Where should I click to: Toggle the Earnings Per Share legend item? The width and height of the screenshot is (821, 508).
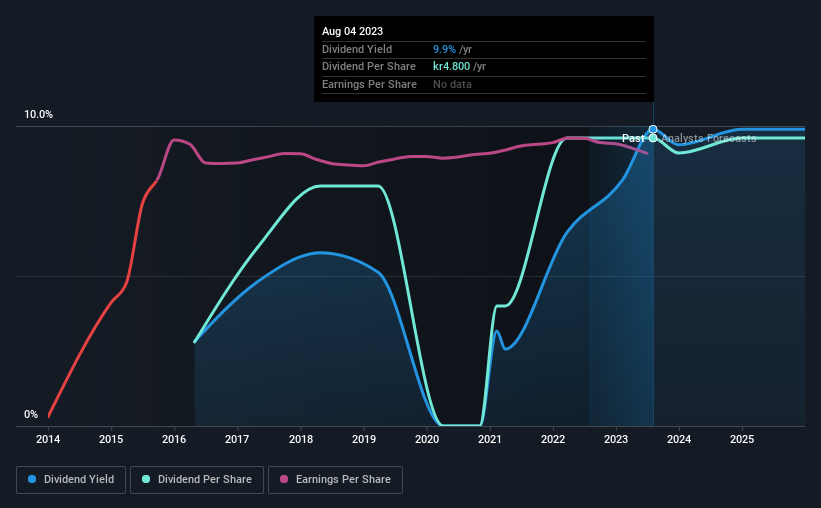coord(336,480)
